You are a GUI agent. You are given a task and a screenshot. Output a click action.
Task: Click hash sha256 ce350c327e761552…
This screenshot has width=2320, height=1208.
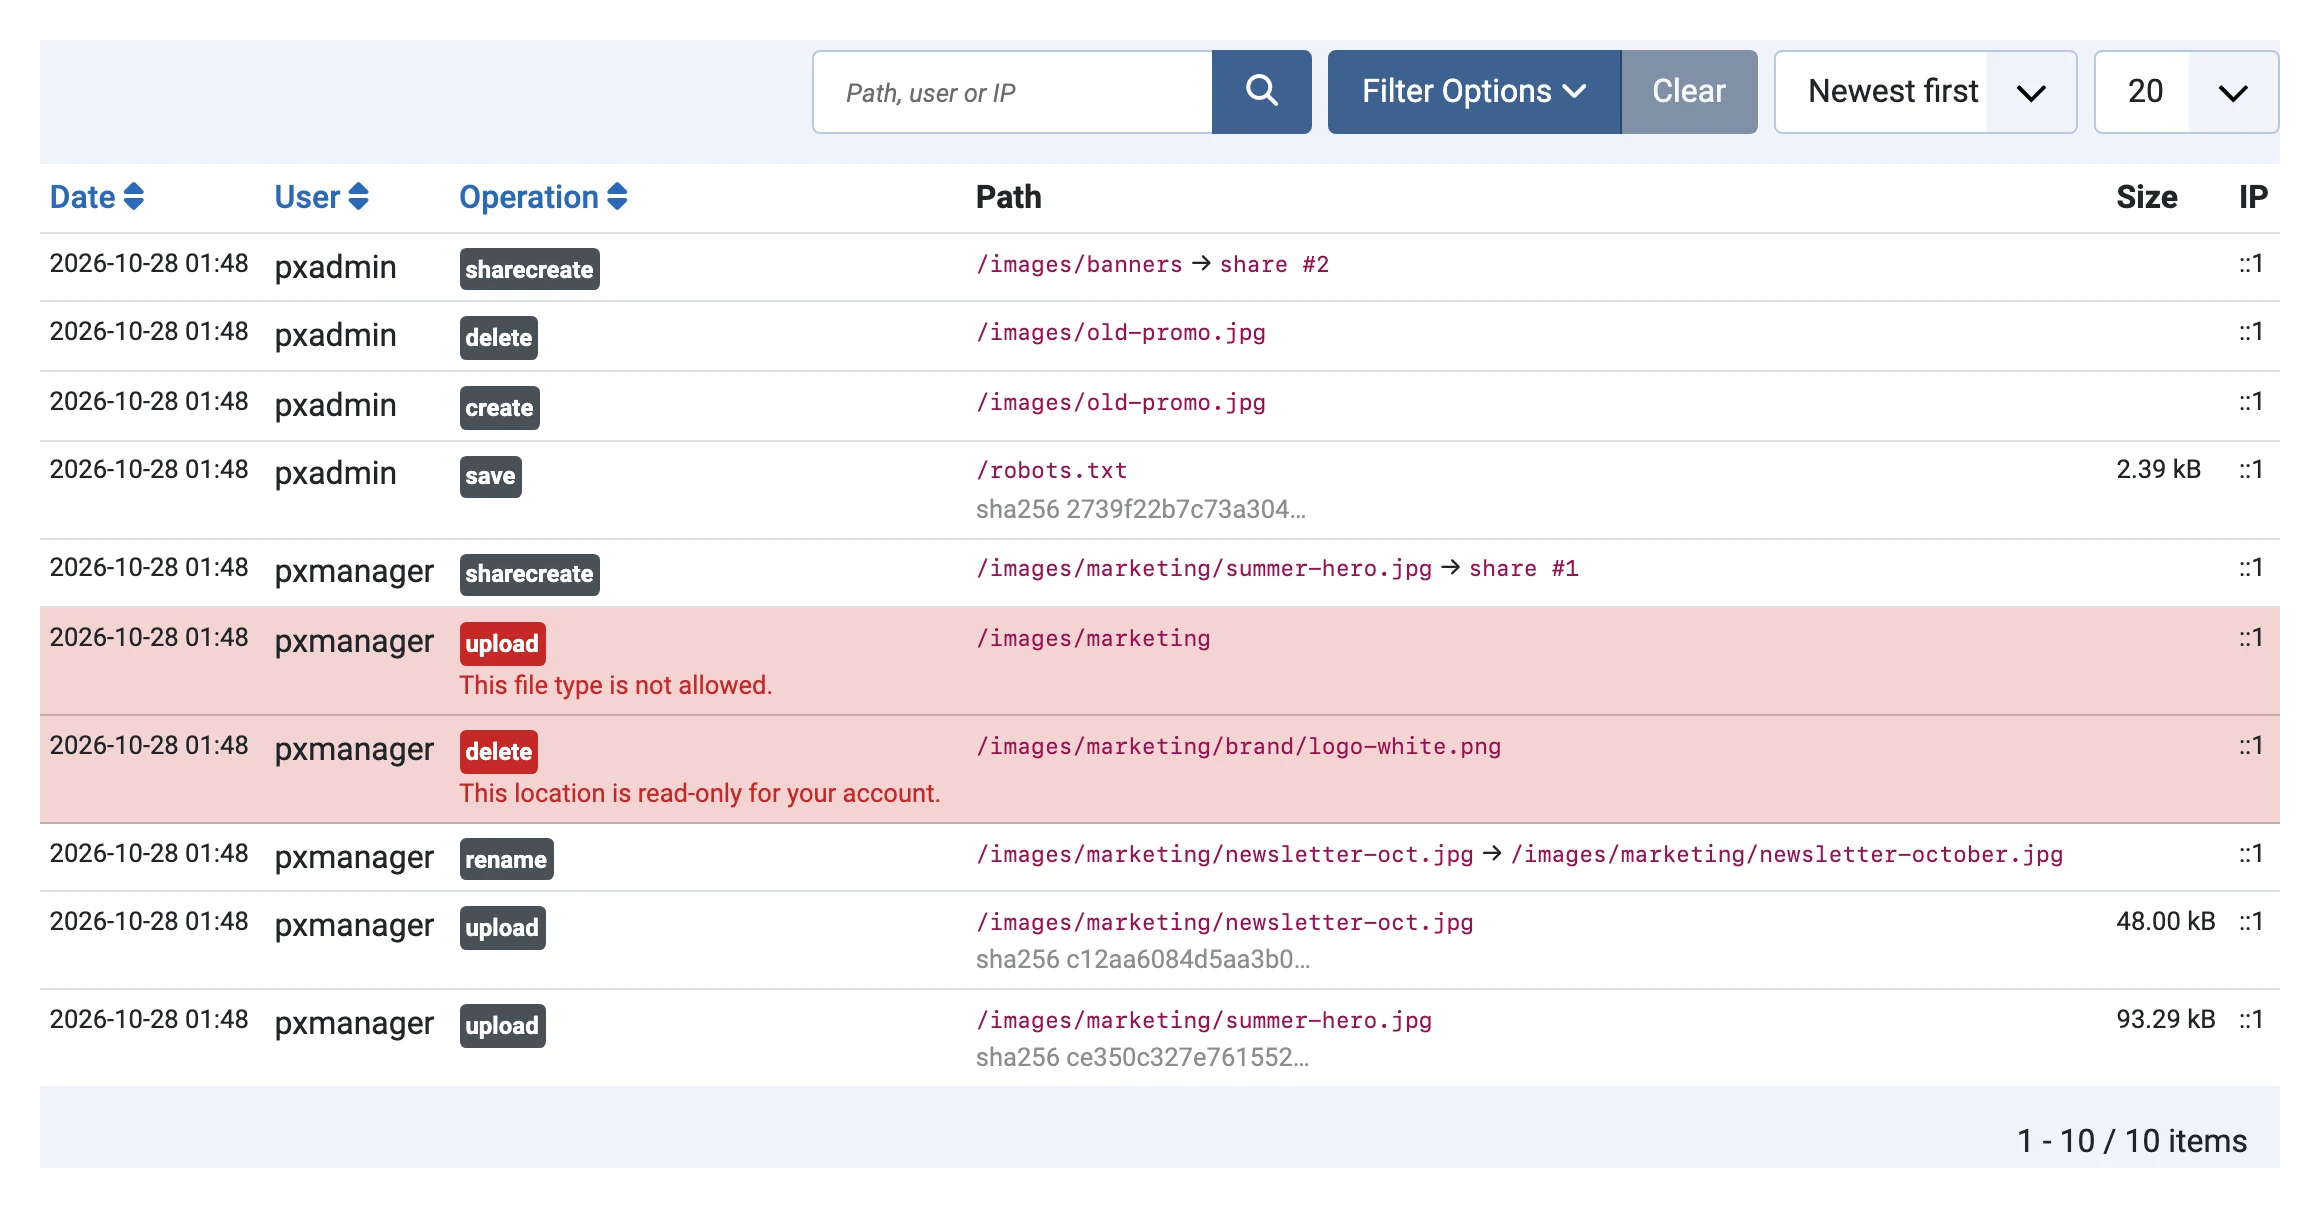tap(1142, 1057)
